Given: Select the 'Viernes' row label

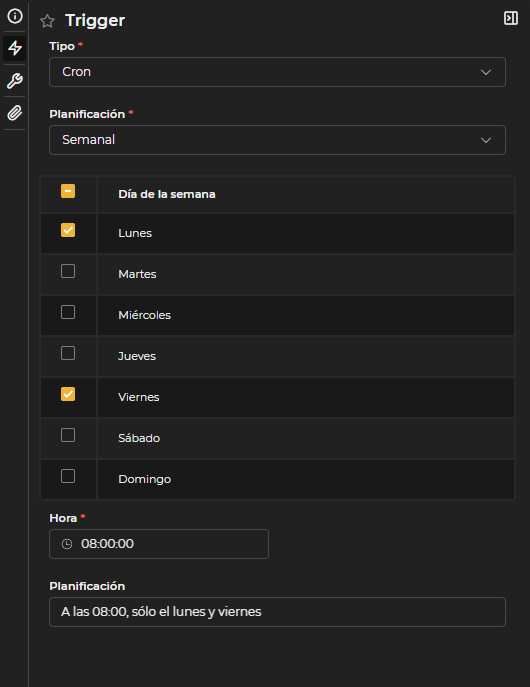Looking at the screenshot, I should pos(139,397).
